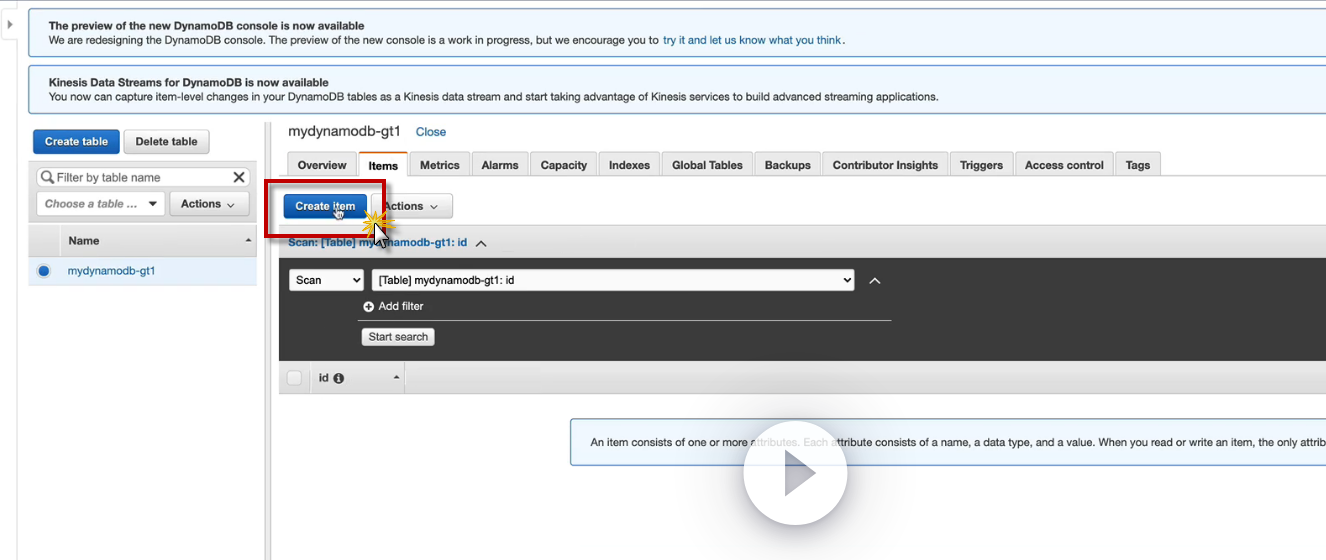Screen dimensions: 1326x560
Task: Click the Add filter plus icon
Action: click(368, 307)
